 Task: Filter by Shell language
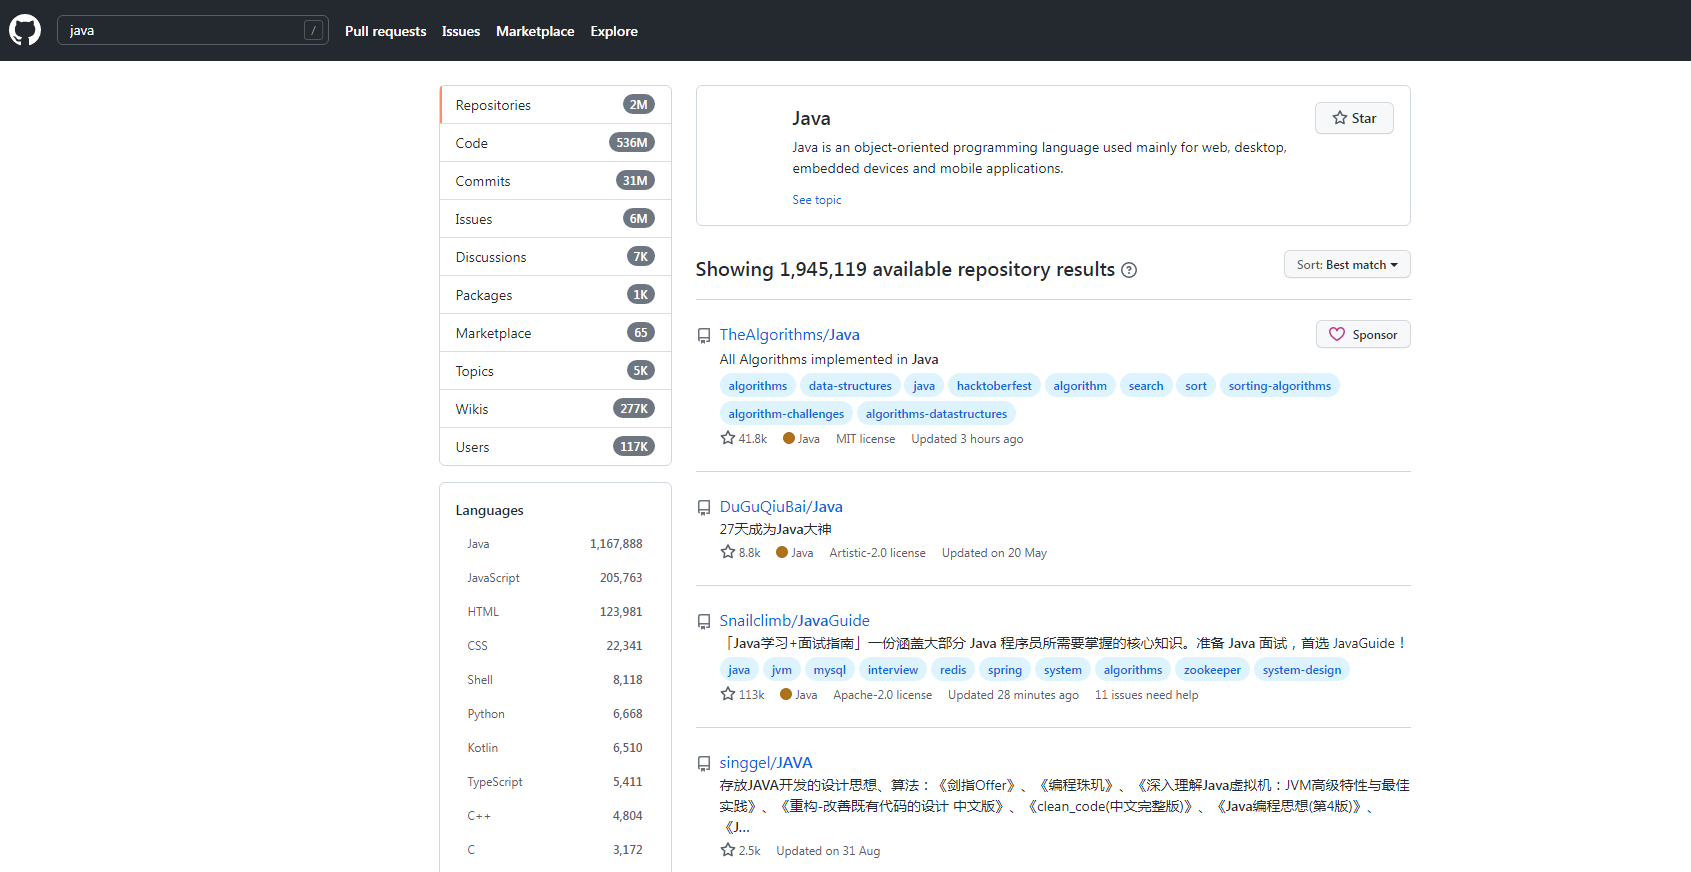pos(555,680)
